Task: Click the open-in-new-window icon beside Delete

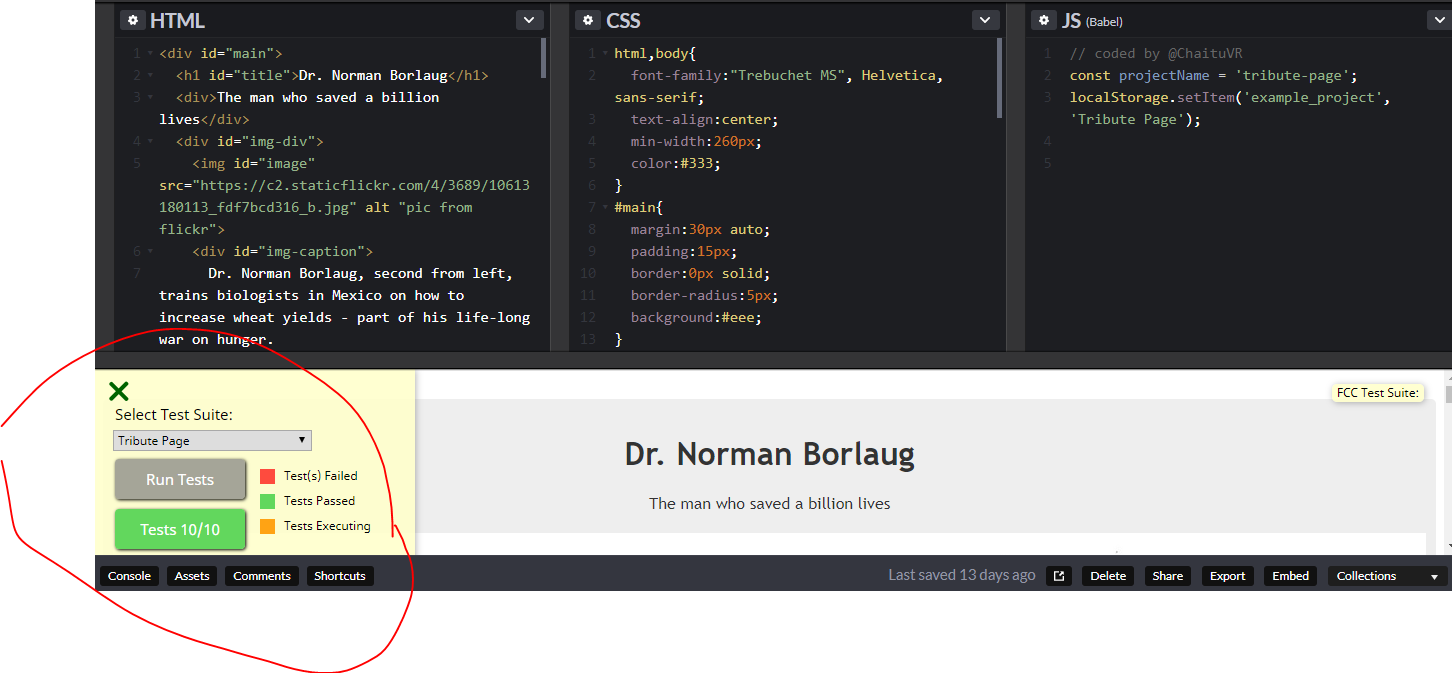Action: pos(1059,576)
